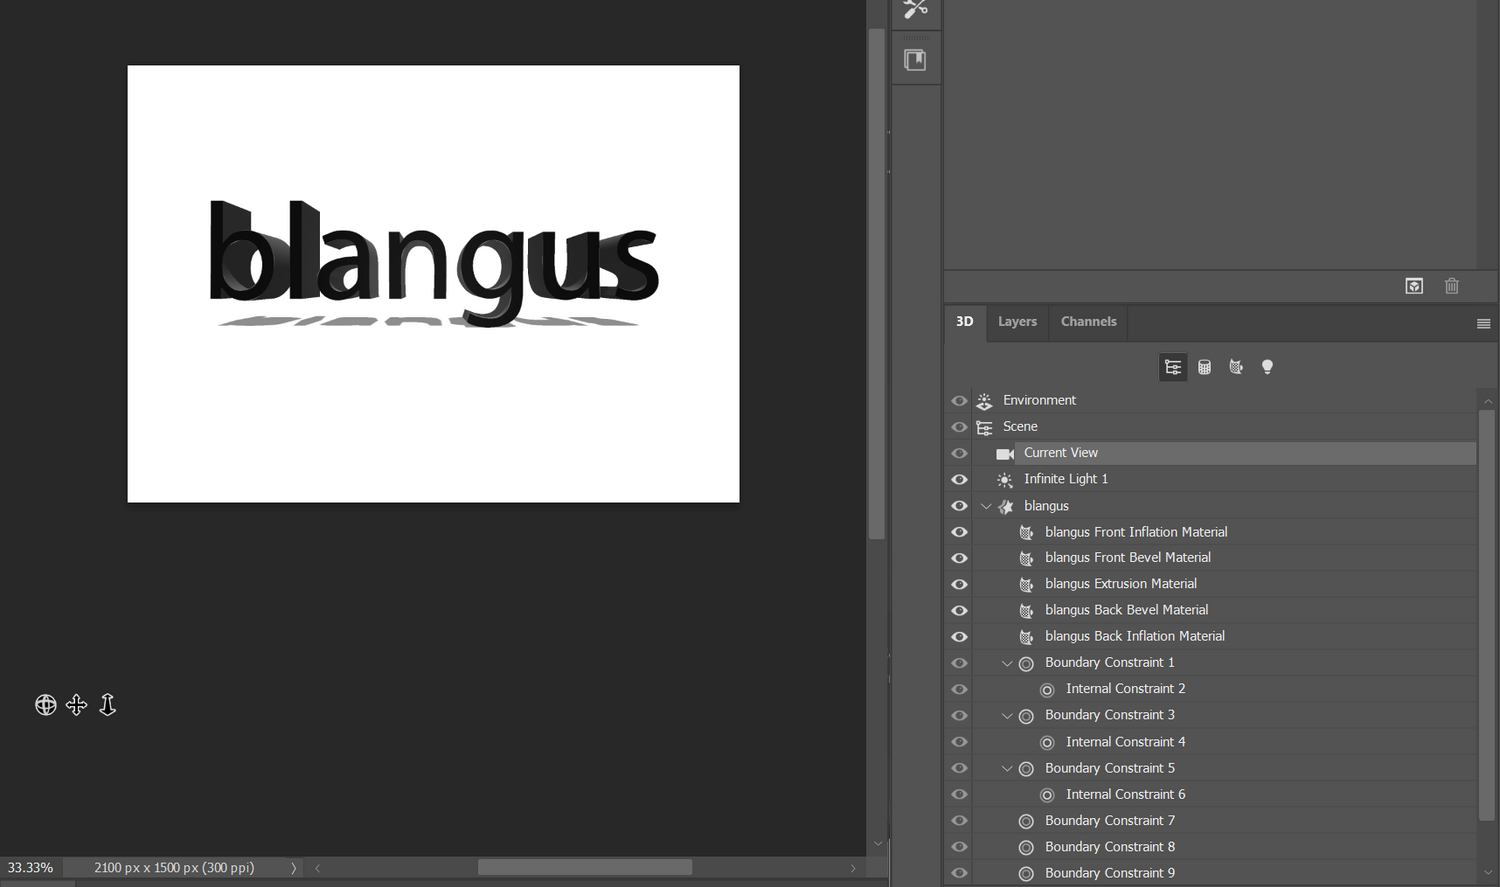Click the Front Bevel Material icon
This screenshot has width=1500, height=887.
click(x=1026, y=558)
